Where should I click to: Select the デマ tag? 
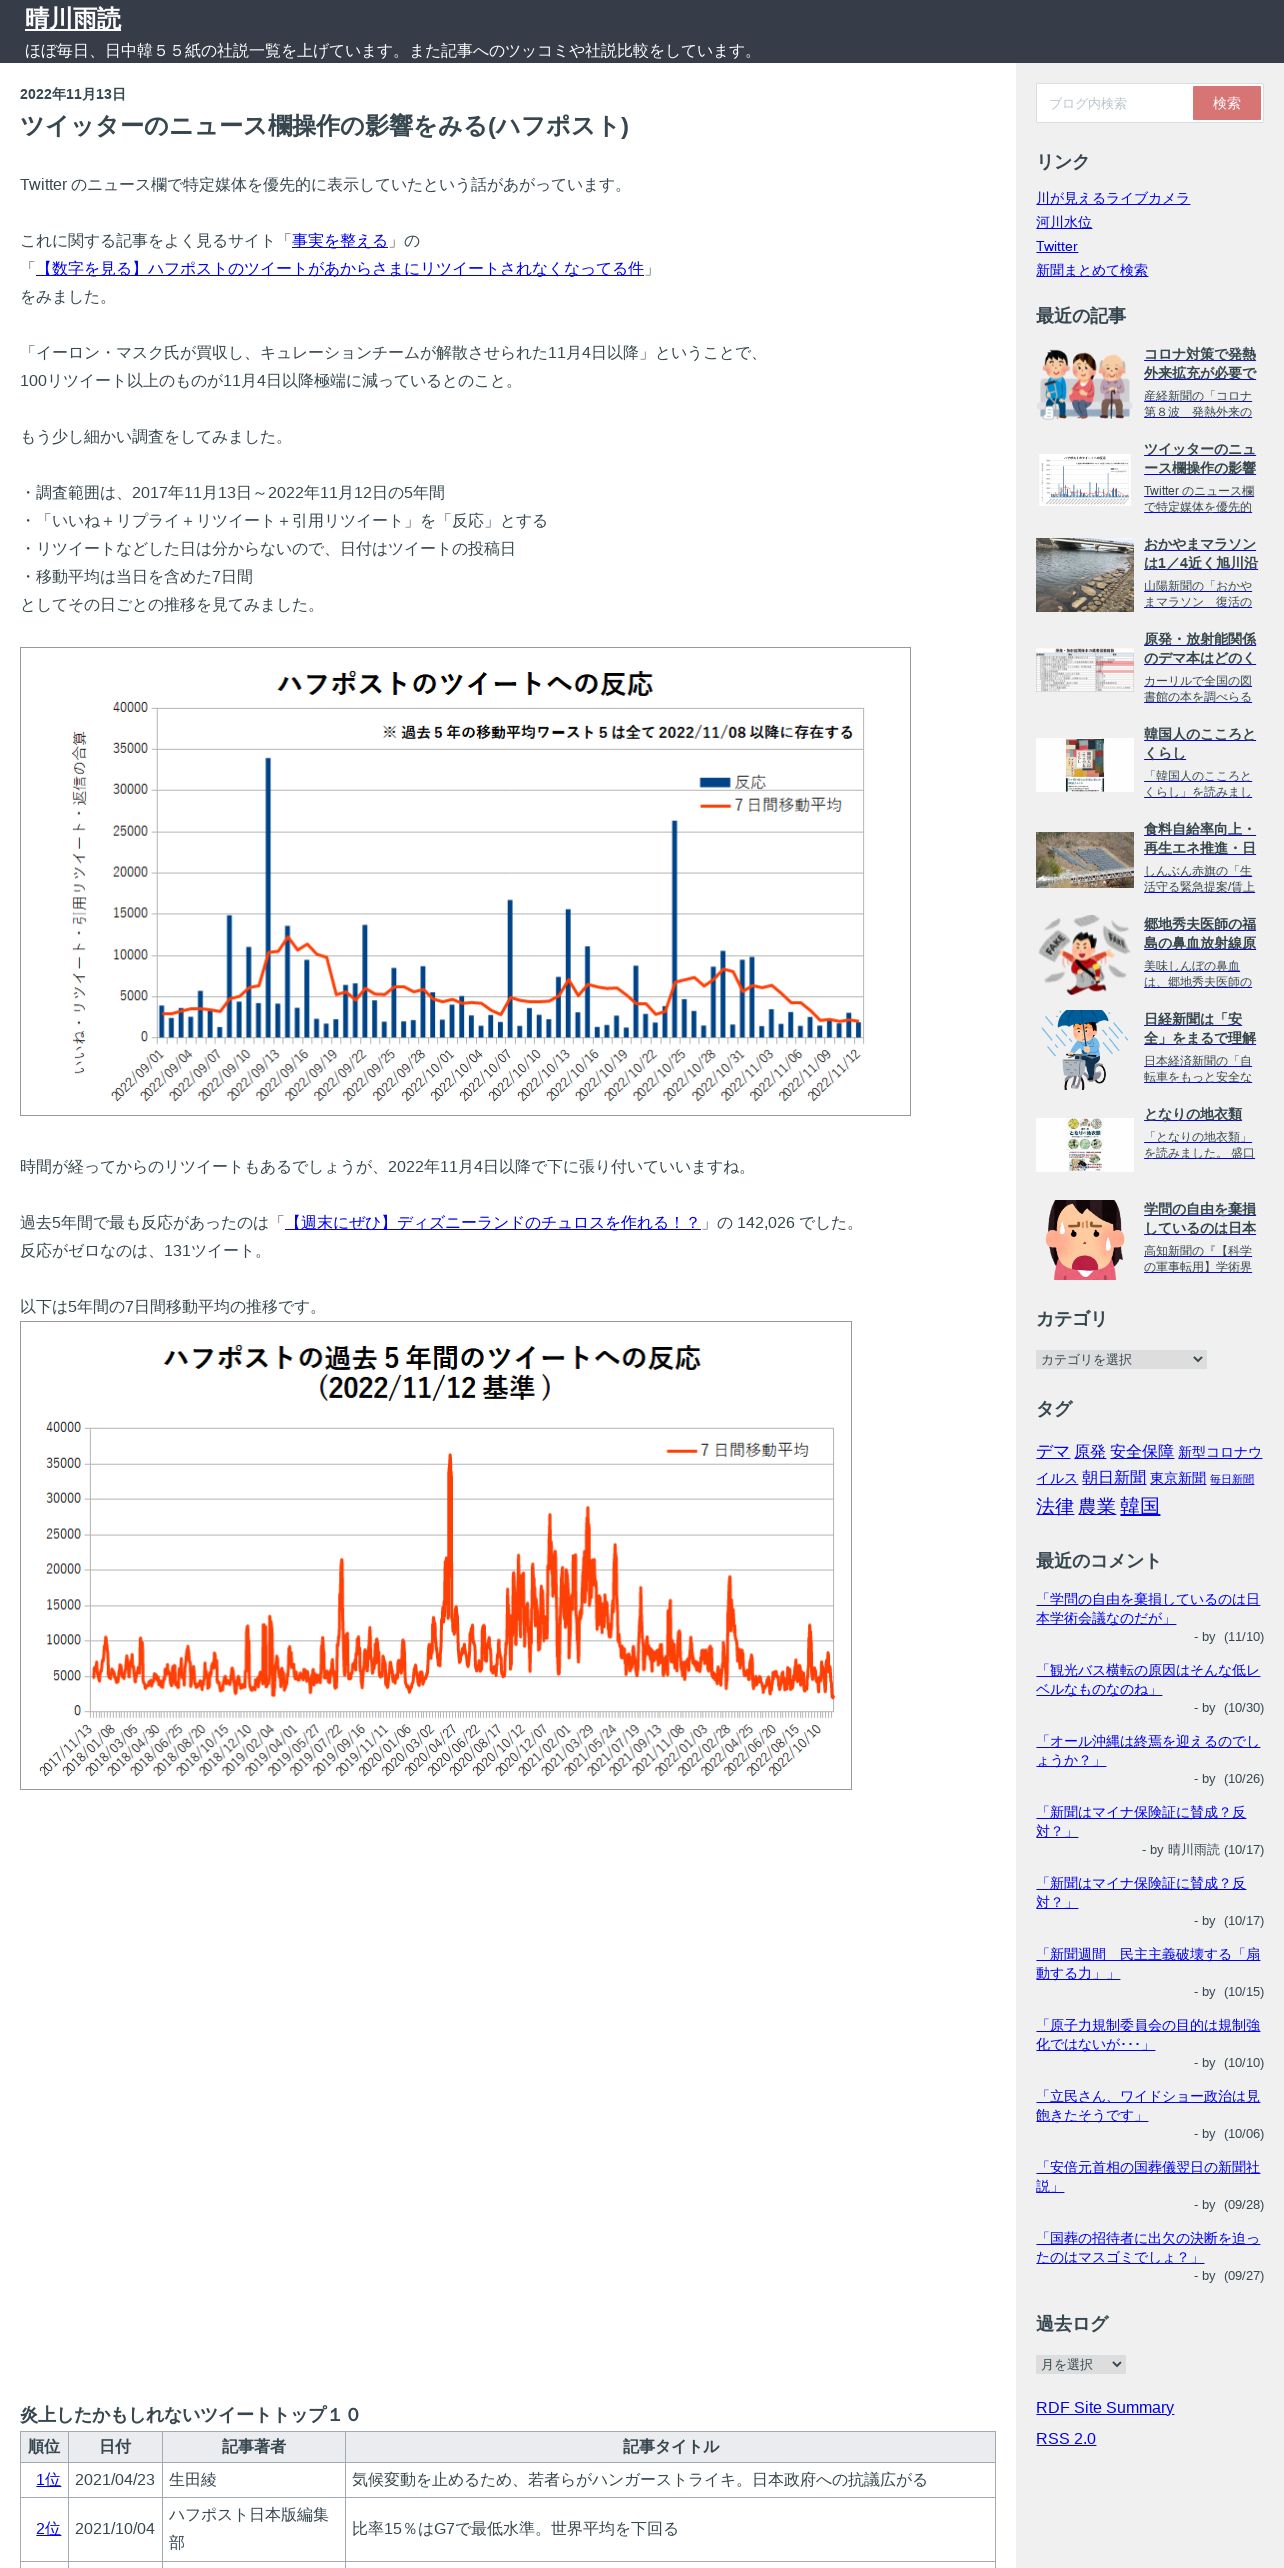point(1052,1451)
